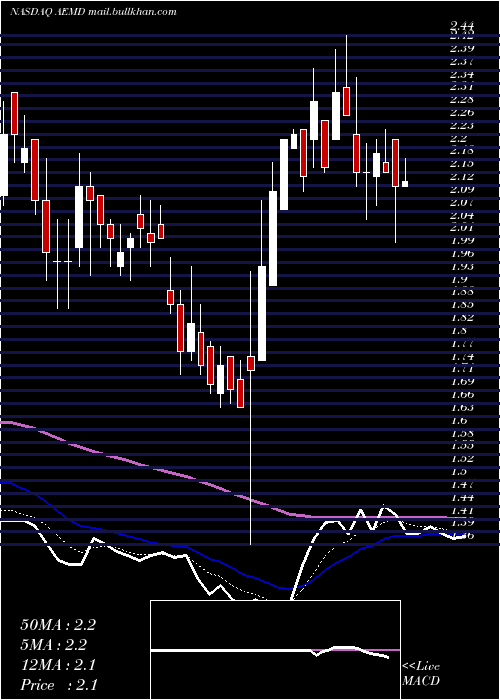Viewport: 500px width, 700px height.
Task: Select the 2.28 price axis label
Action: click(462, 99)
